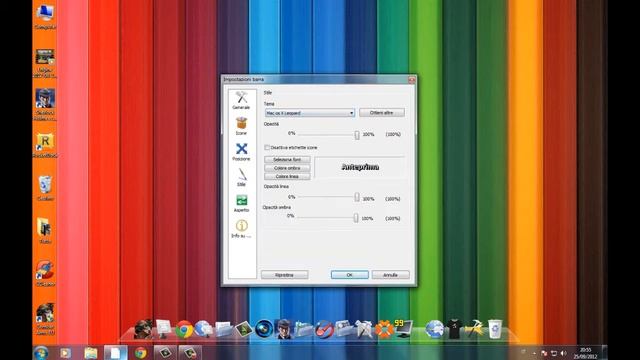Click the black t-shirt icon in dock
This screenshot has height=360, width=640.
click(454, 329)
